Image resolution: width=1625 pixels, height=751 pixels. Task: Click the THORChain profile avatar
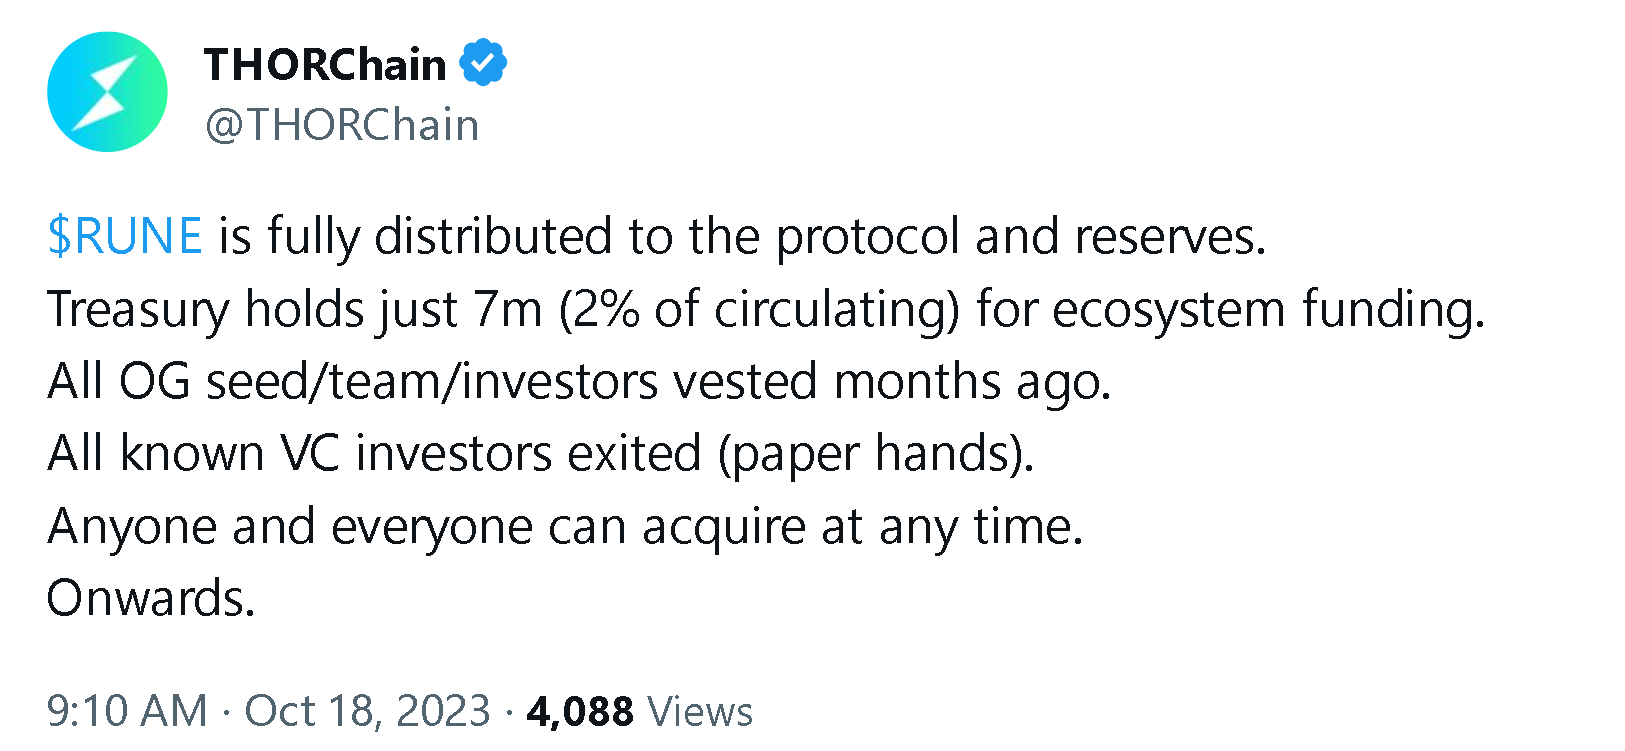(x=107, y=92)
